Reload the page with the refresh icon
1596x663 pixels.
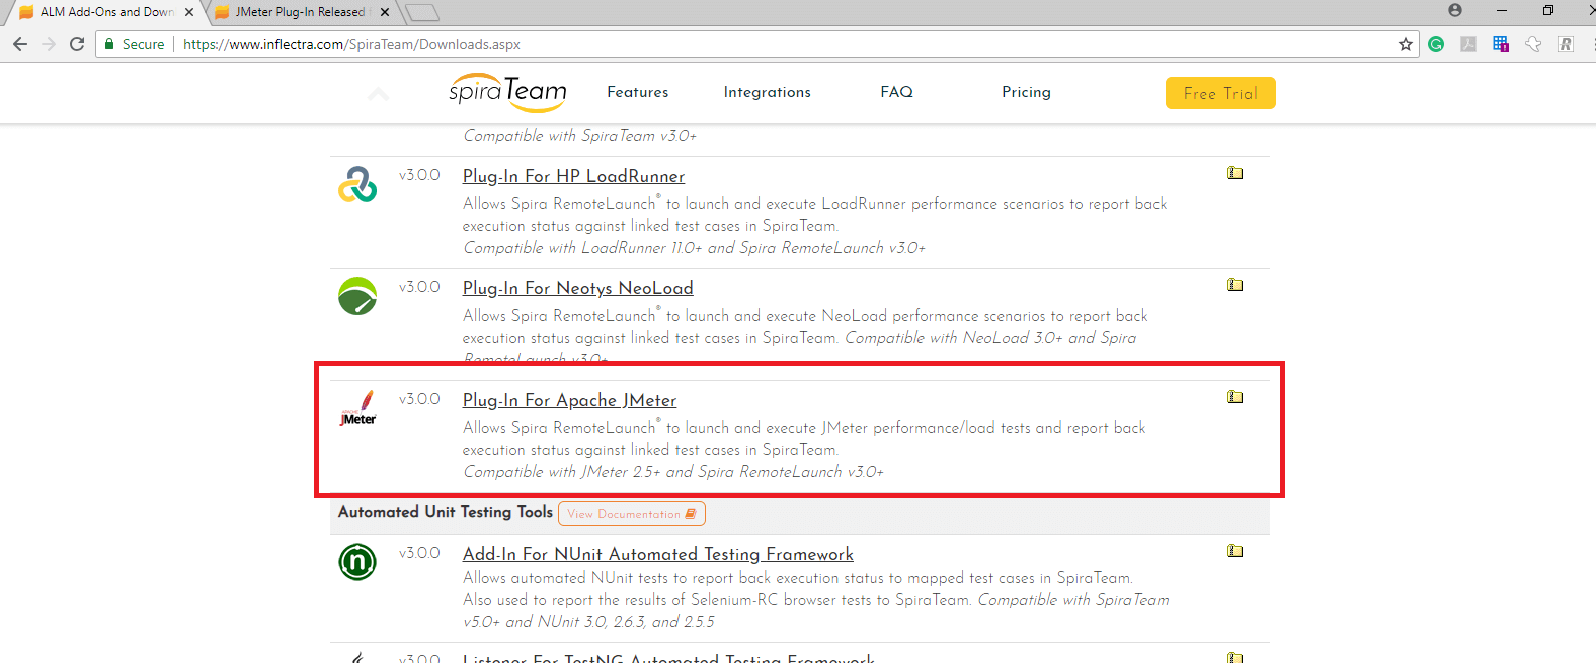(77, 44)
